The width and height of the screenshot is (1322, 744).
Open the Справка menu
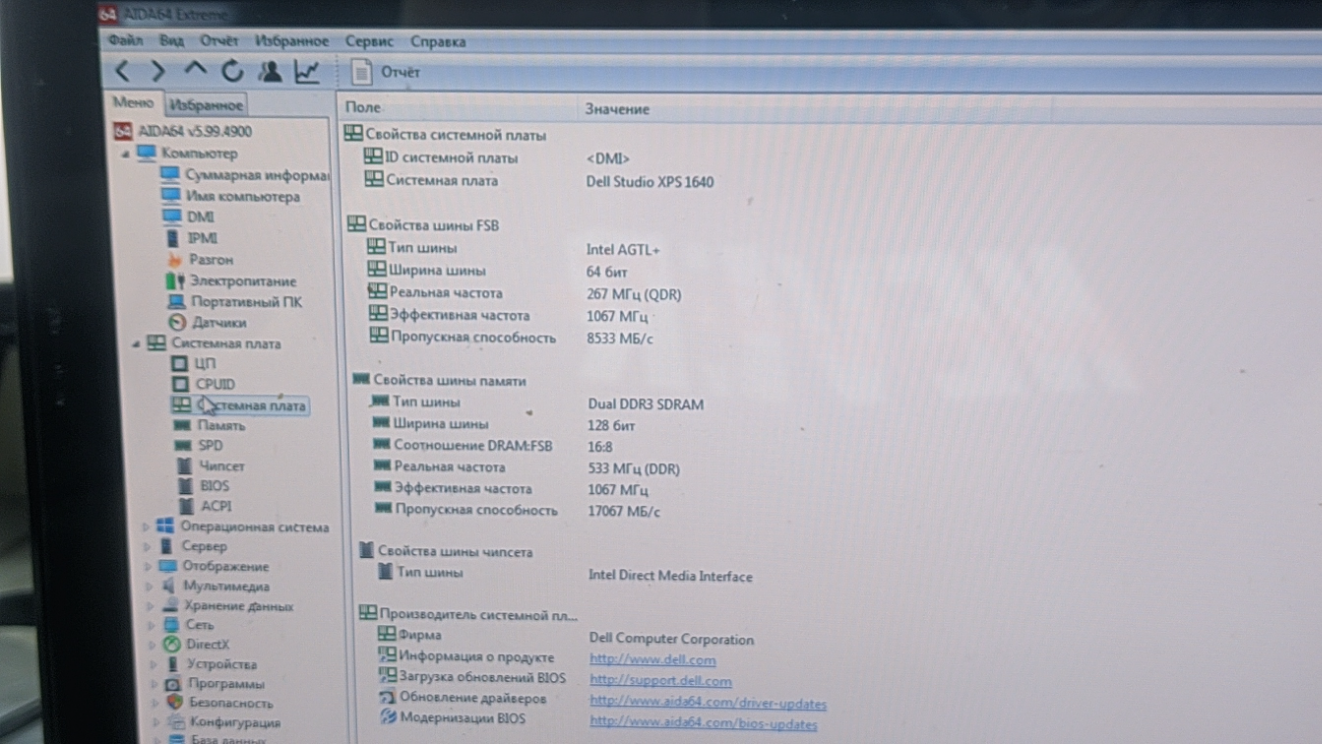[438, 42]
